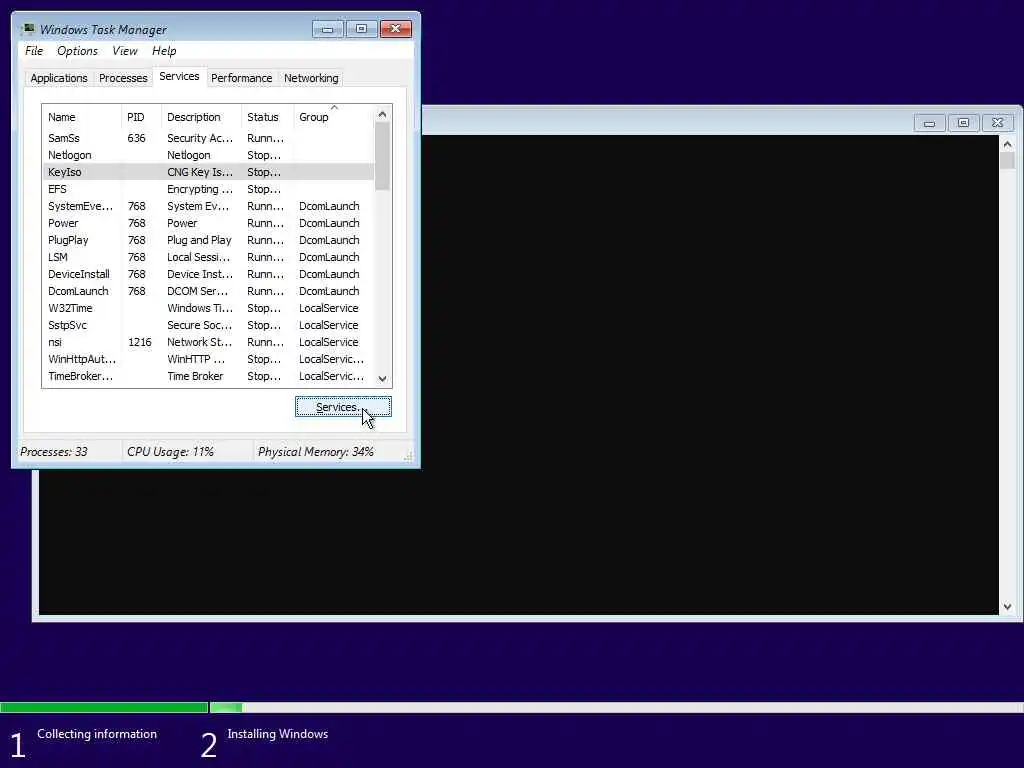Select the SamSs service row
1024x768 pixels.
click(208, 138)
